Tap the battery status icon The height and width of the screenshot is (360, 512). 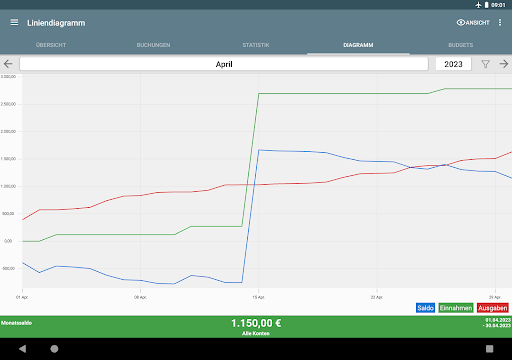click(486, 5)
